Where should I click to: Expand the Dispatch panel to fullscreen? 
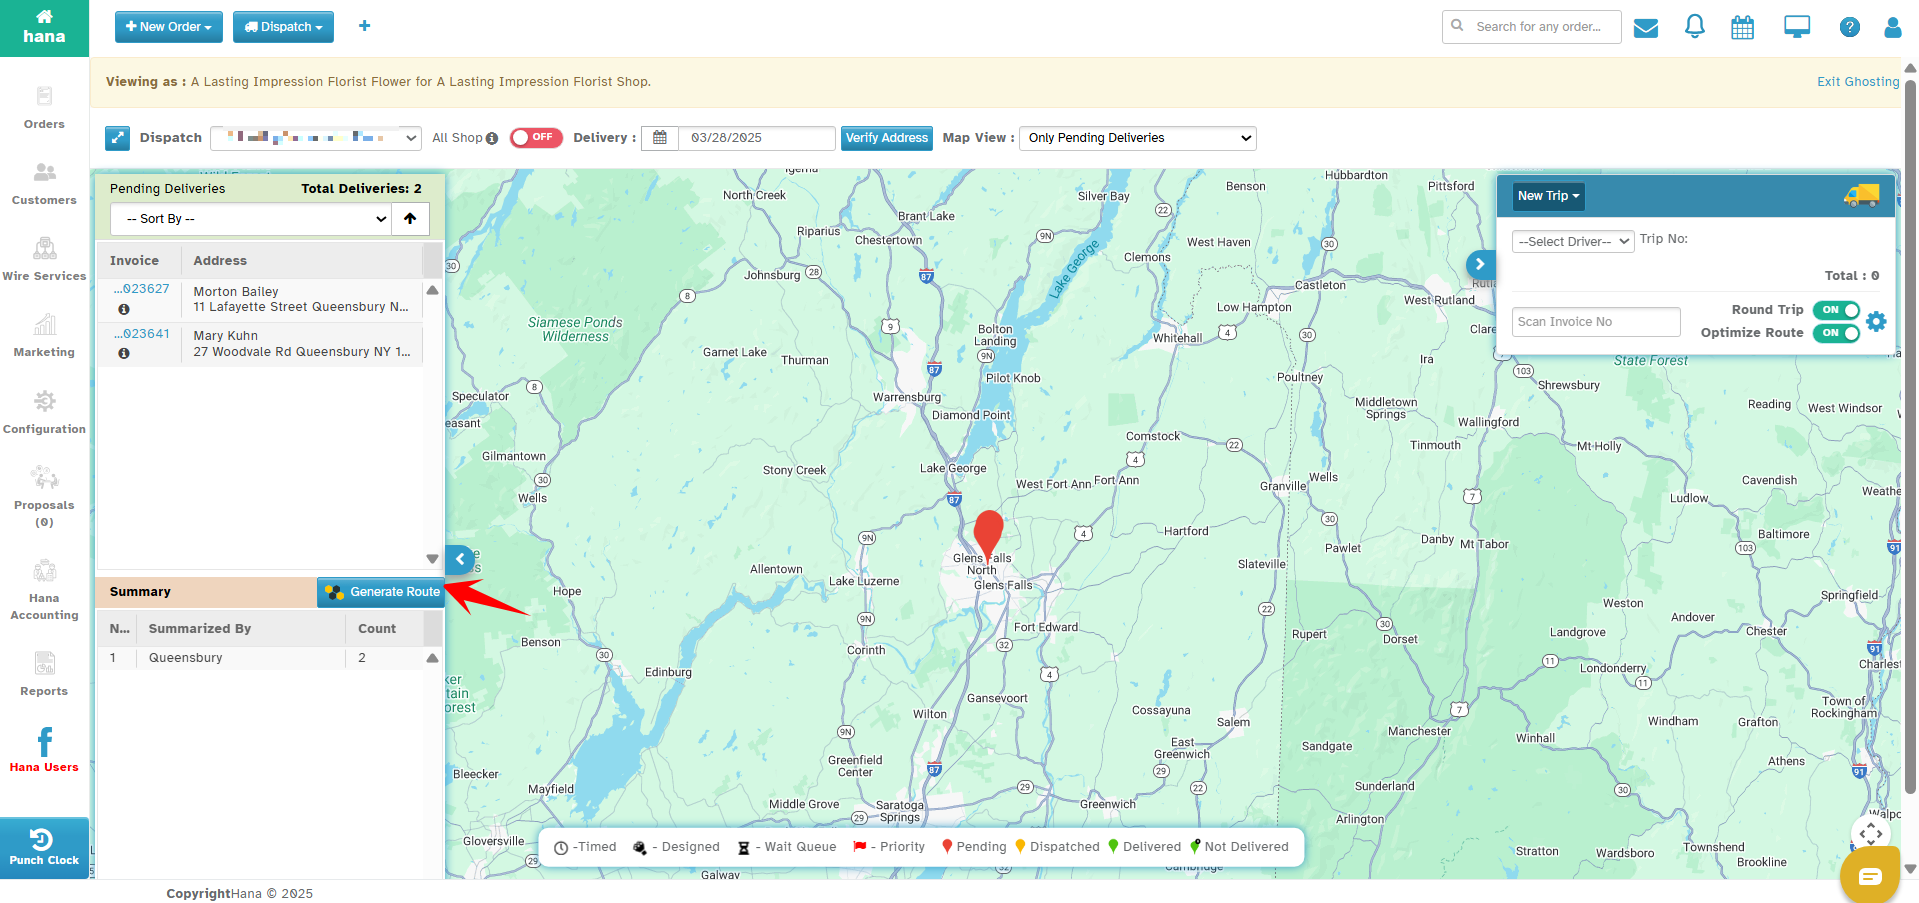[118, 138]
